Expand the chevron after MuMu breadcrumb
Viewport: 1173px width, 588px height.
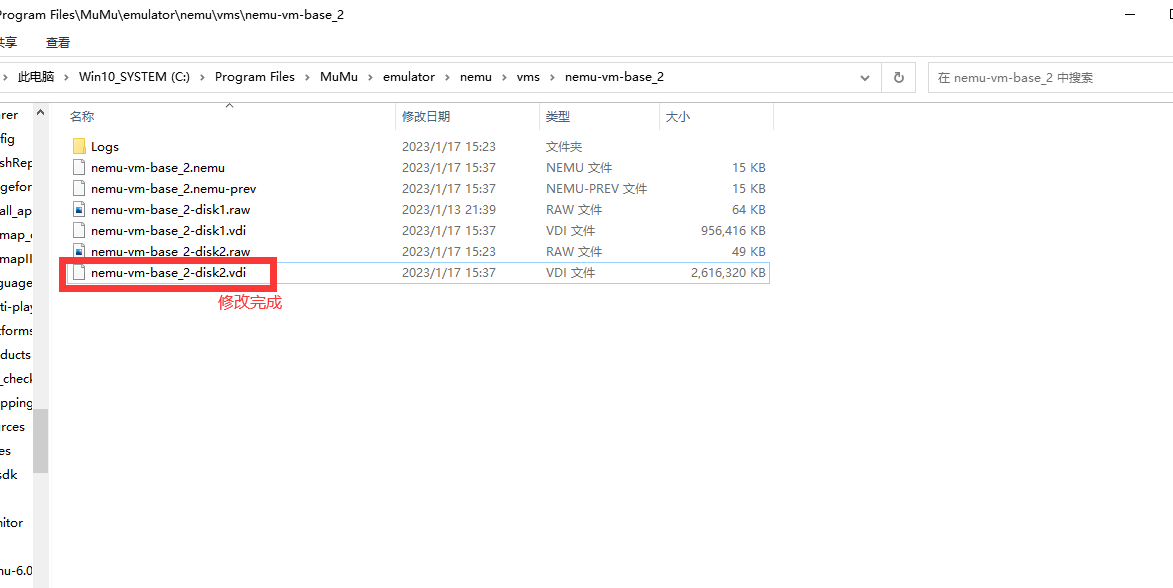pyautogui.click(x=370, y=77)
